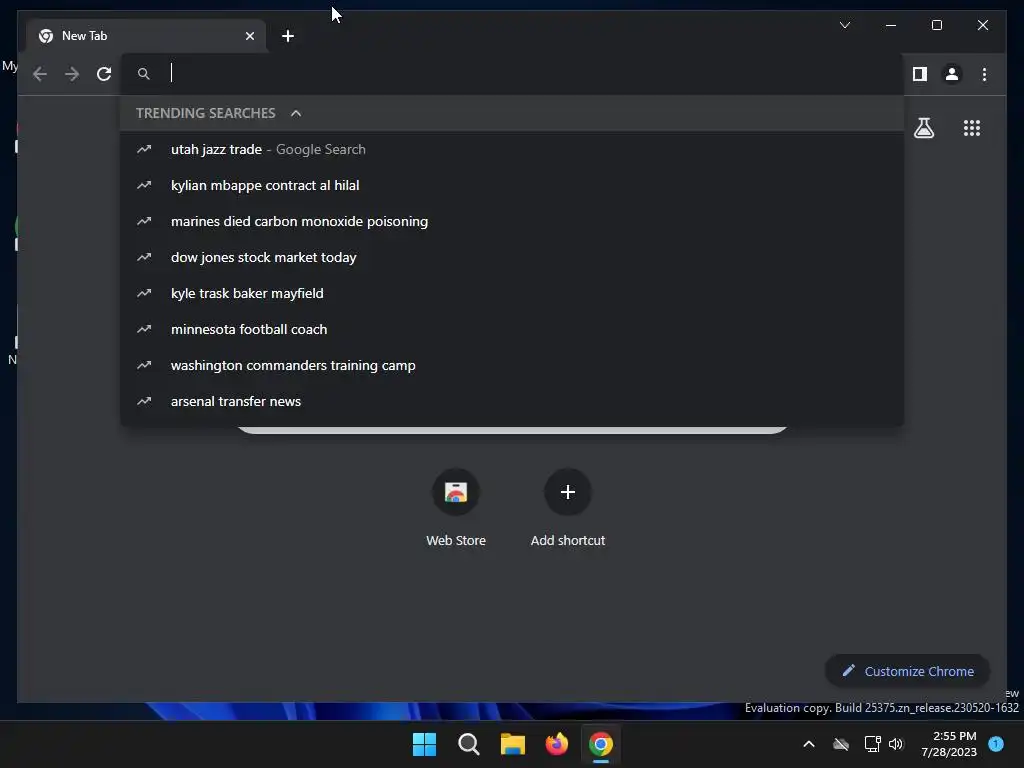This screenshot has height=768, width=1024.
Task: Open the OneDrive tray icon
Action: [841, 744]
